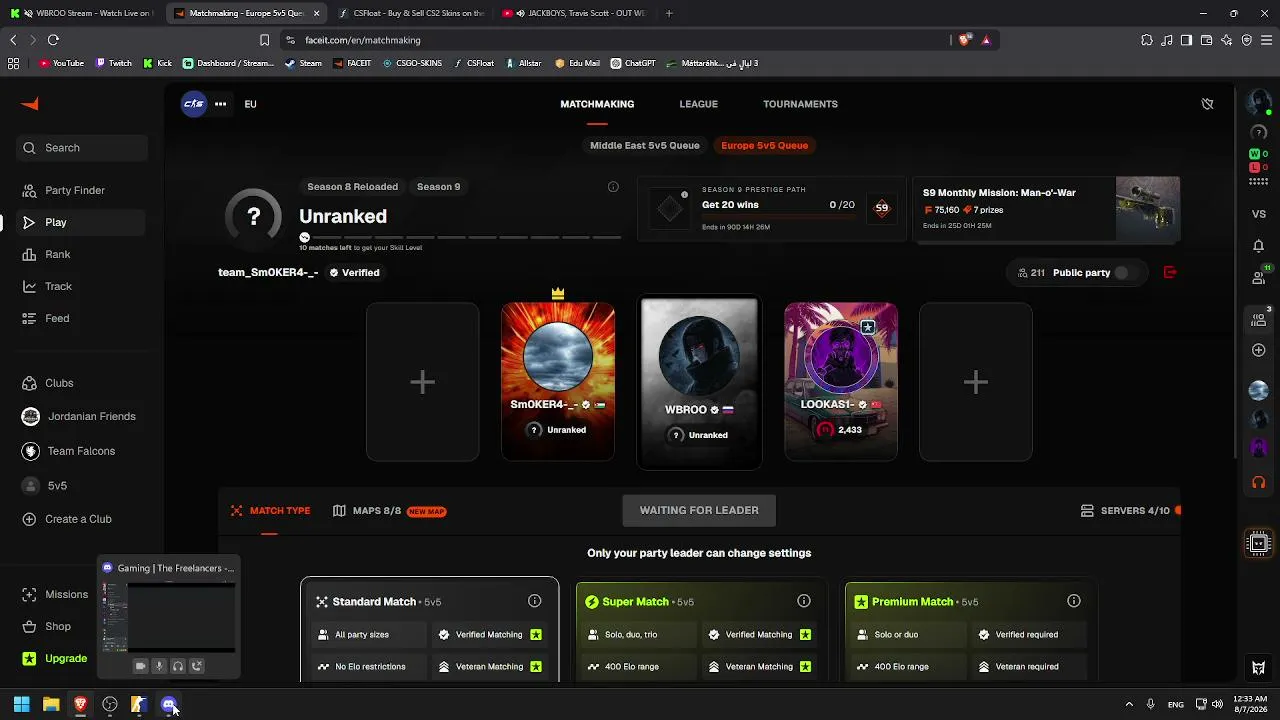
Task: Switch to the WBROO Stream browser tab
Action: coord(82,13)
